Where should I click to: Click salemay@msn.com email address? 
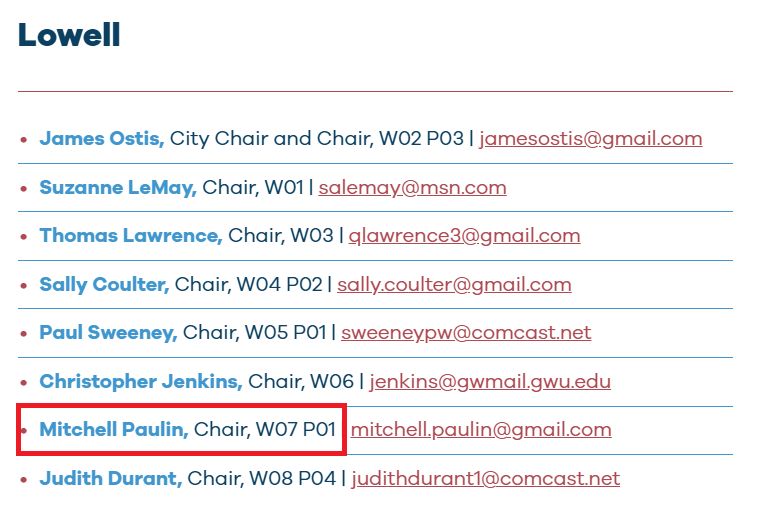pyautogui.click(x=412, y=188)
